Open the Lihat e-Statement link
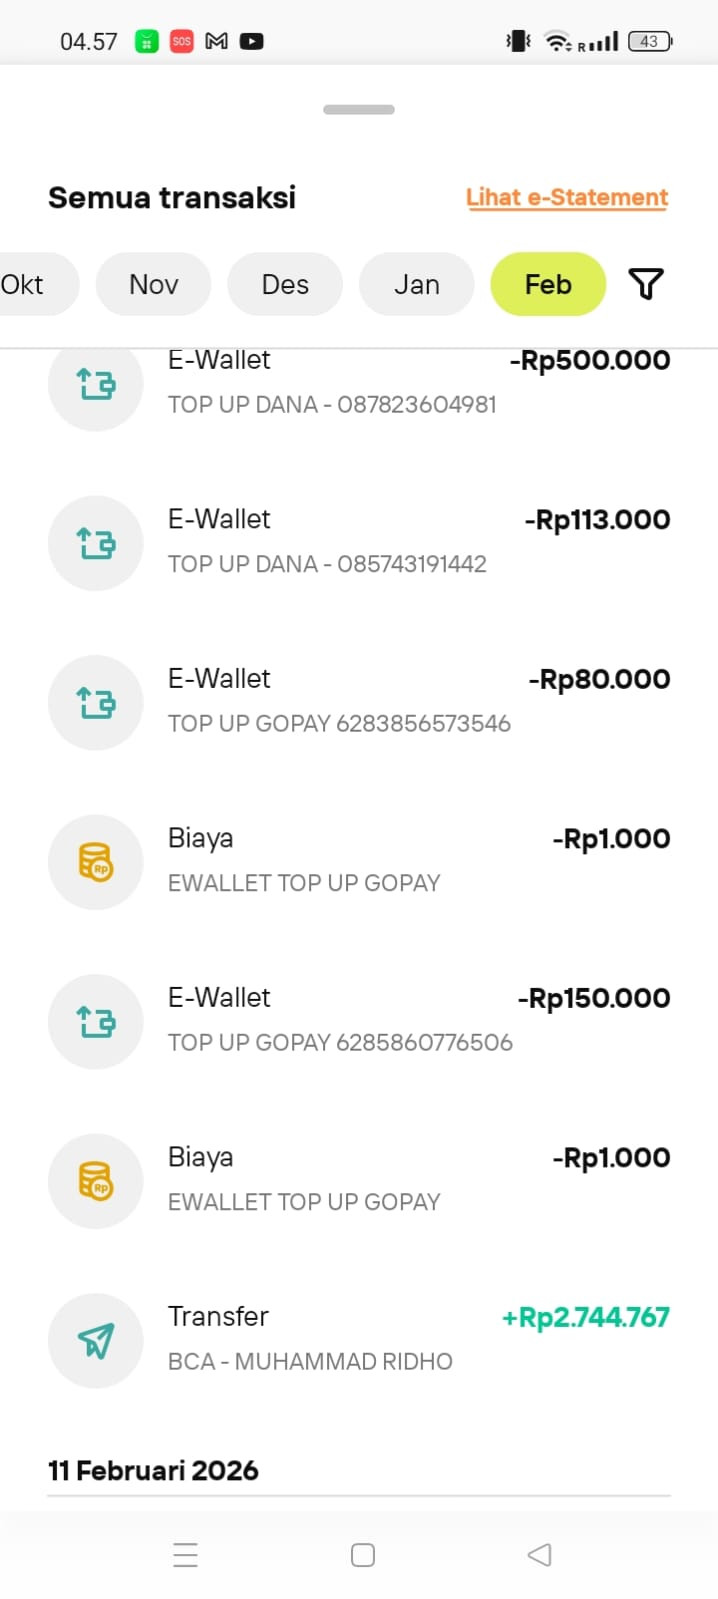 [x=567, y=197]
